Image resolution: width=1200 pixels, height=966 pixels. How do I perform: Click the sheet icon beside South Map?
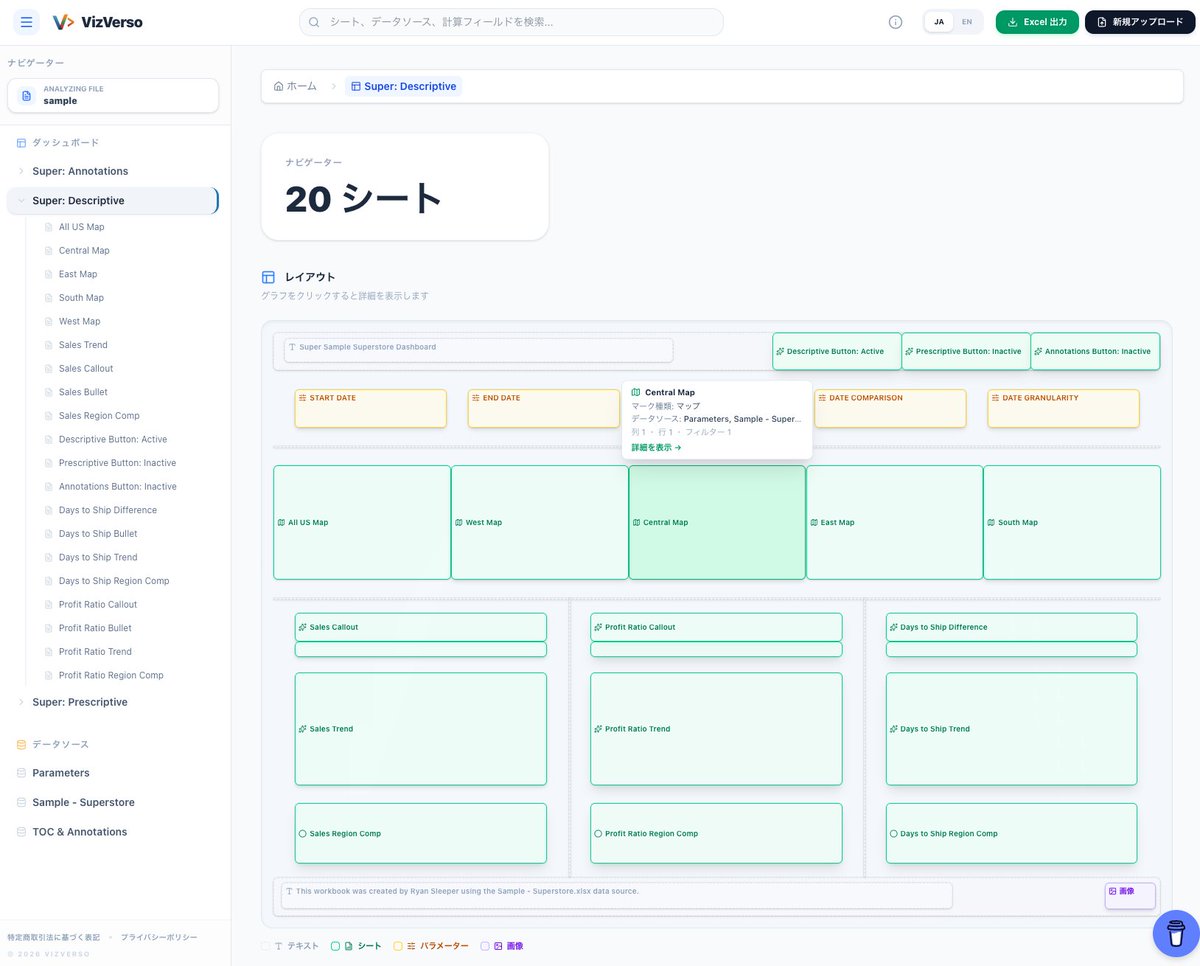(49, 298)
